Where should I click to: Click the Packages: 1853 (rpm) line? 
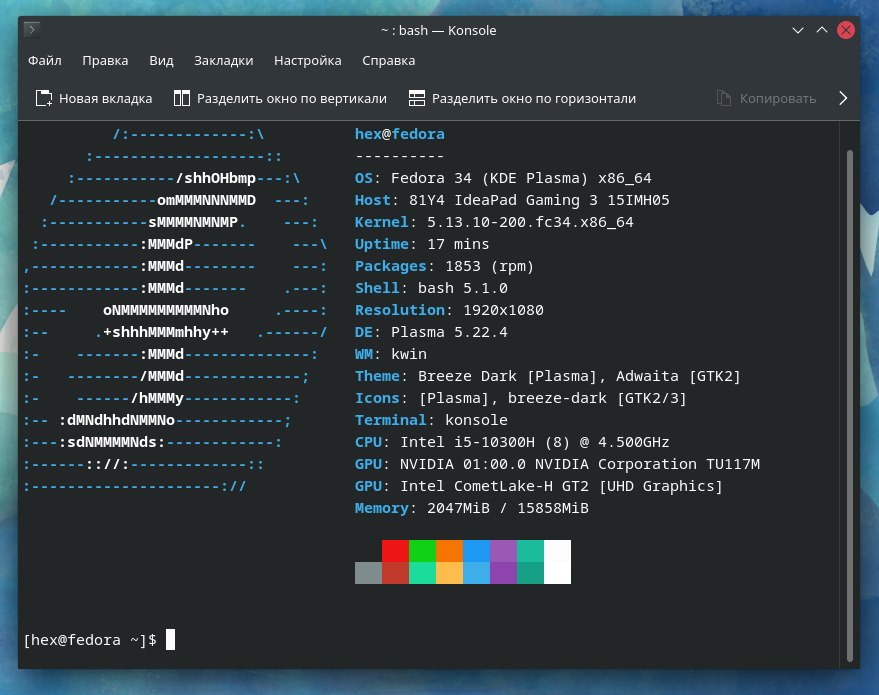coord(444,266)
